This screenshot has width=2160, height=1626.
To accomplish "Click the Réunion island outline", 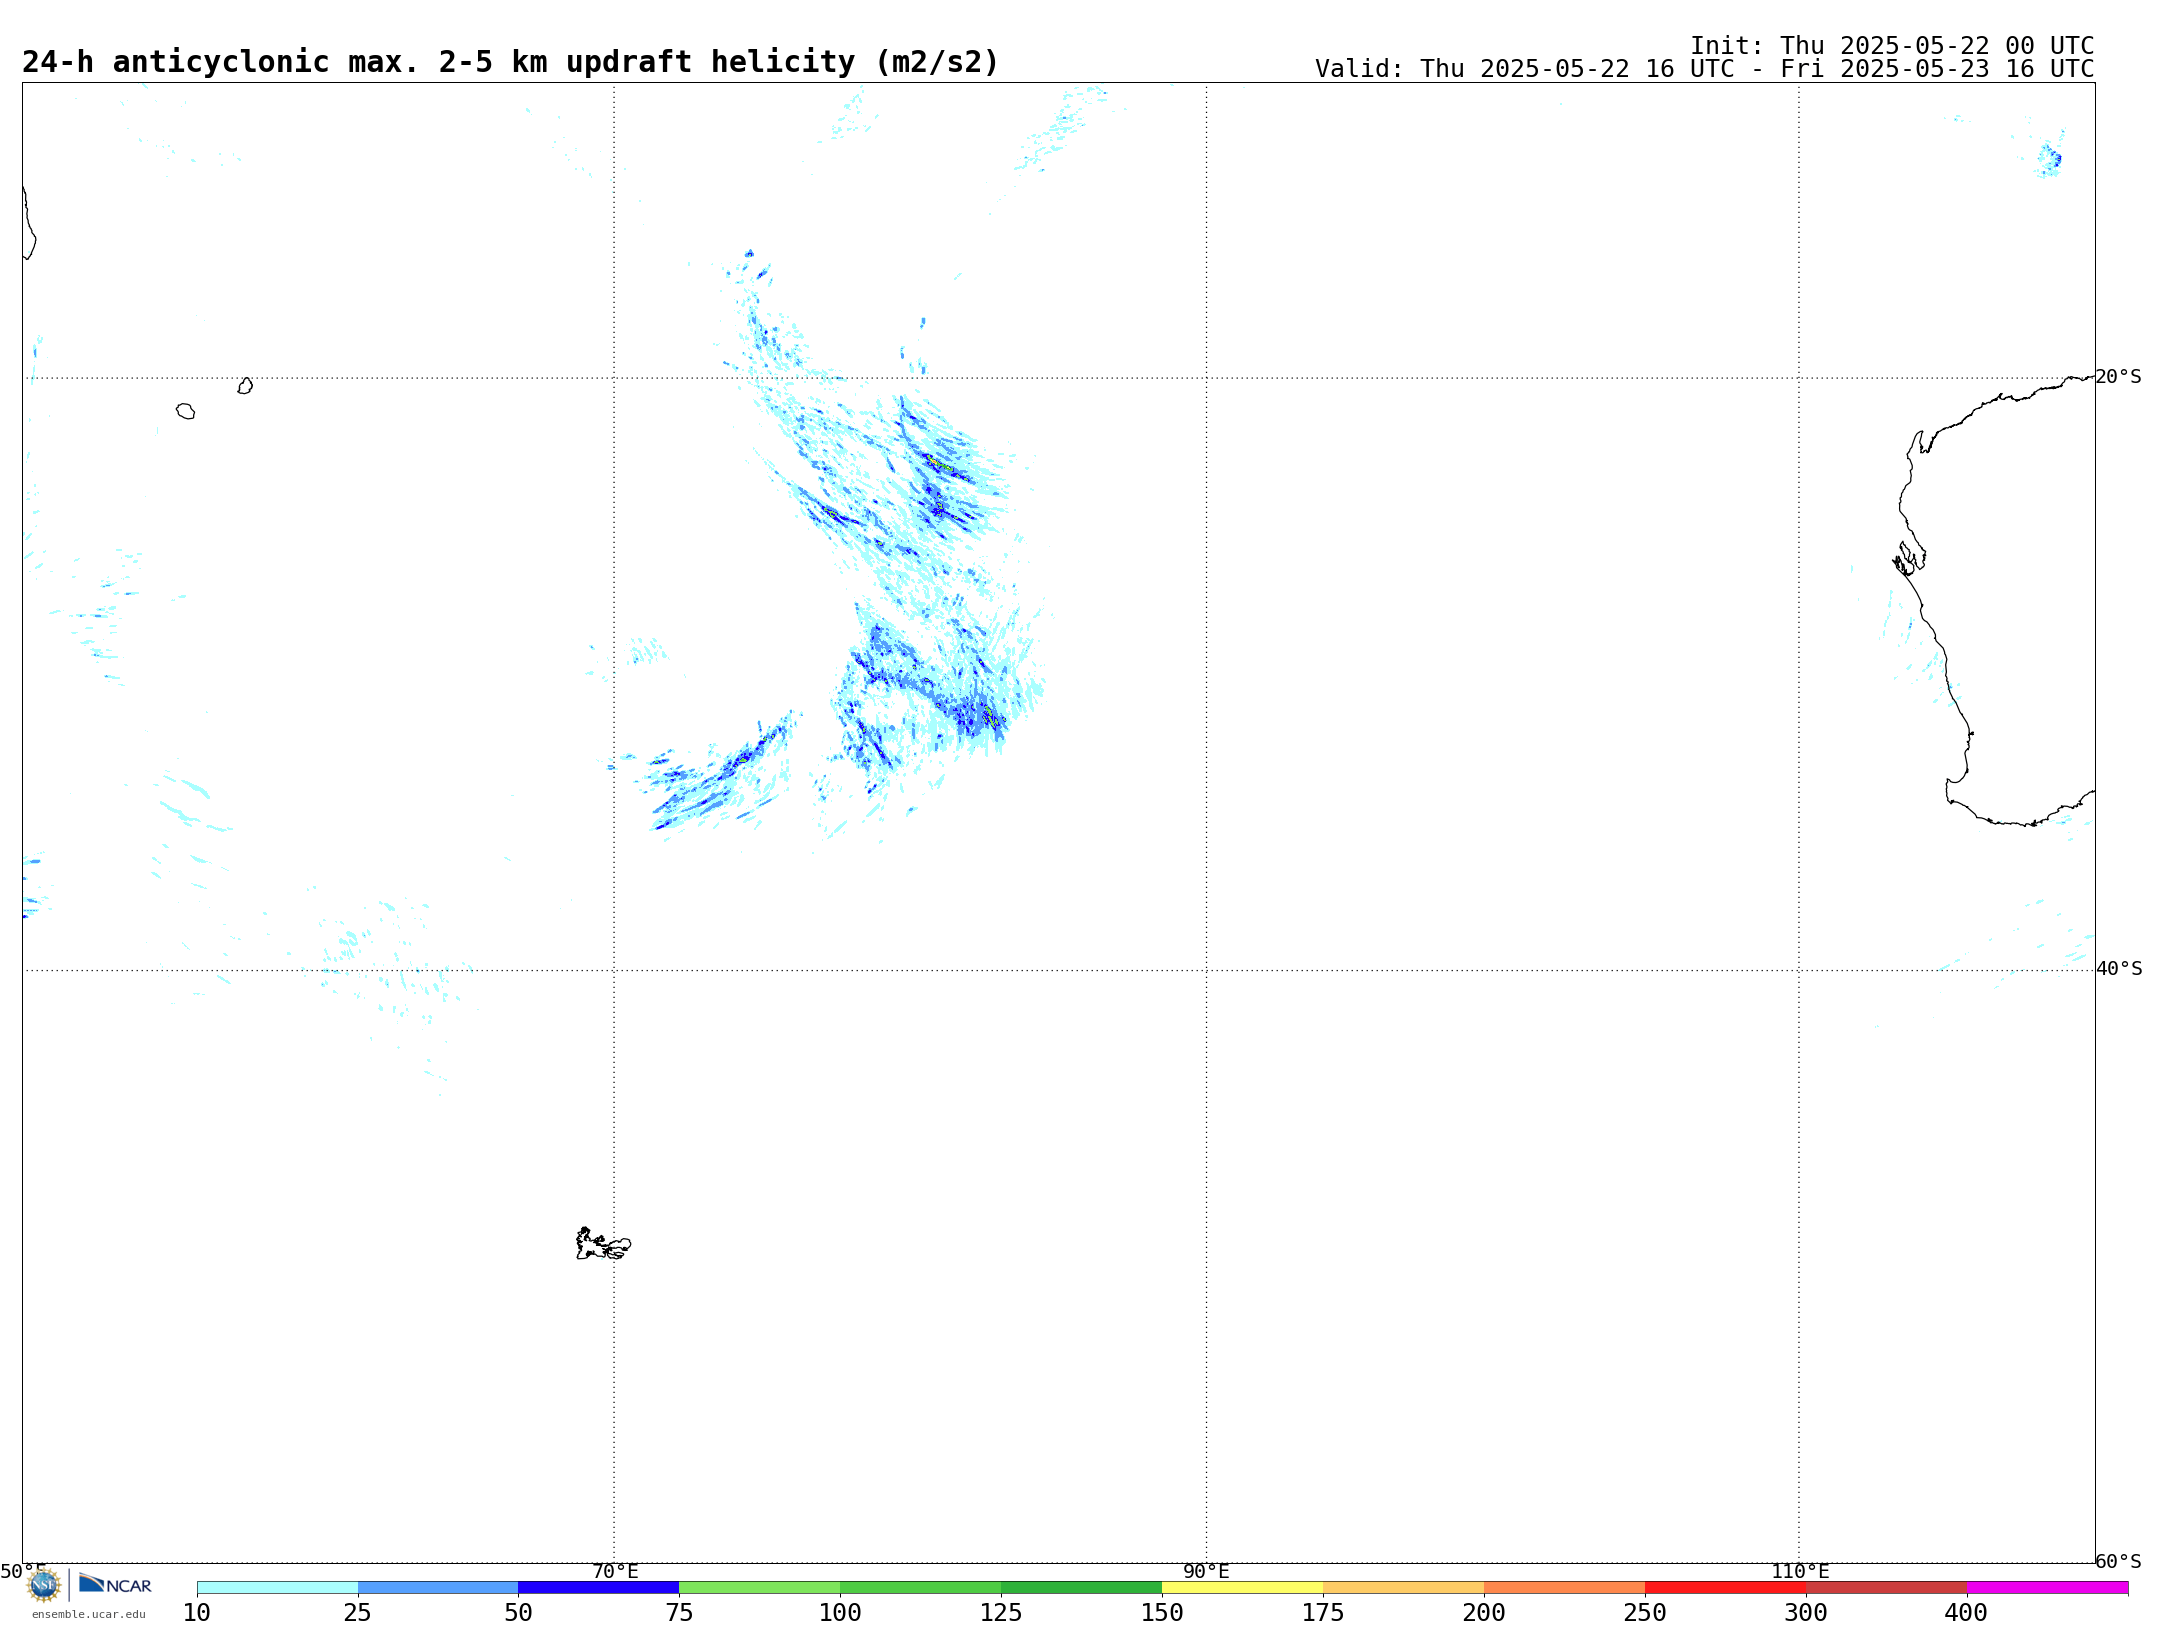I will (185, 411).
